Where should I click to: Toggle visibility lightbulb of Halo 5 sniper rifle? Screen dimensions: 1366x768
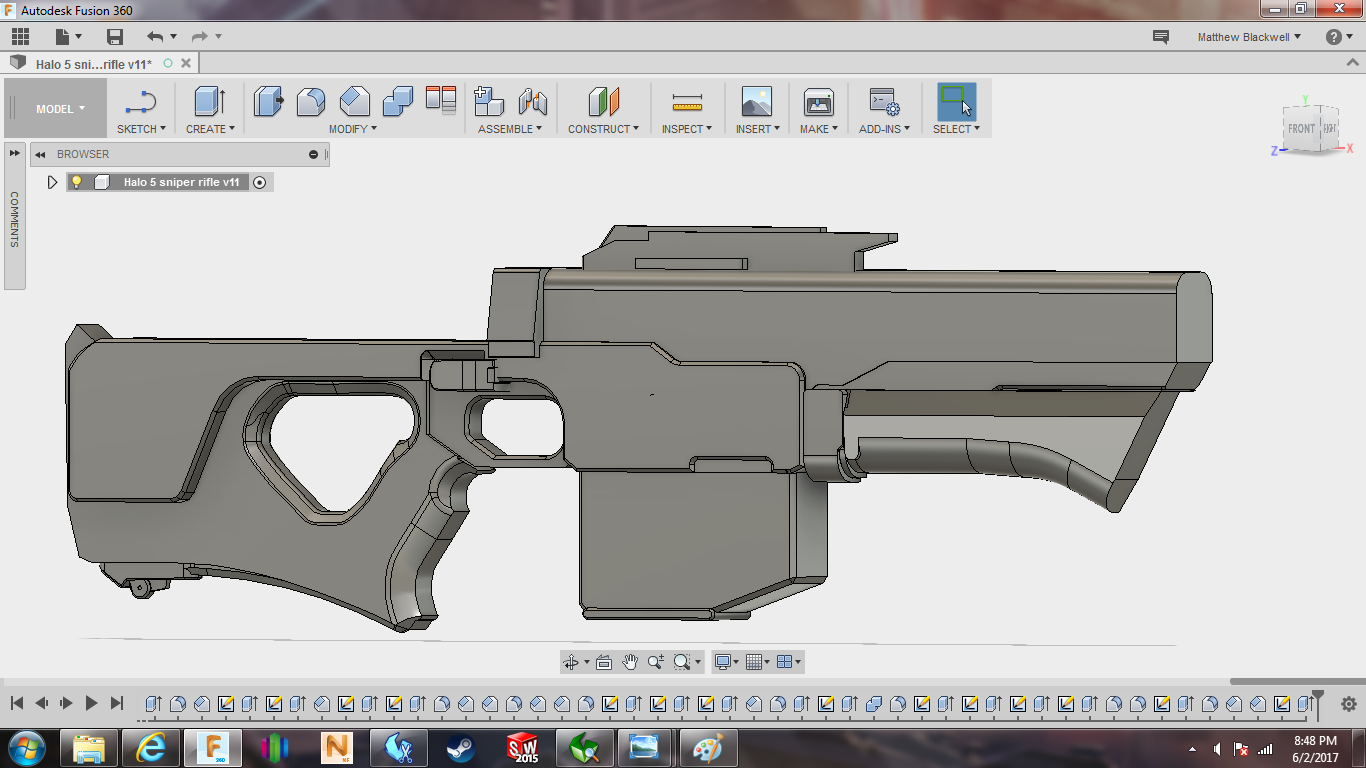coord(76,182)
